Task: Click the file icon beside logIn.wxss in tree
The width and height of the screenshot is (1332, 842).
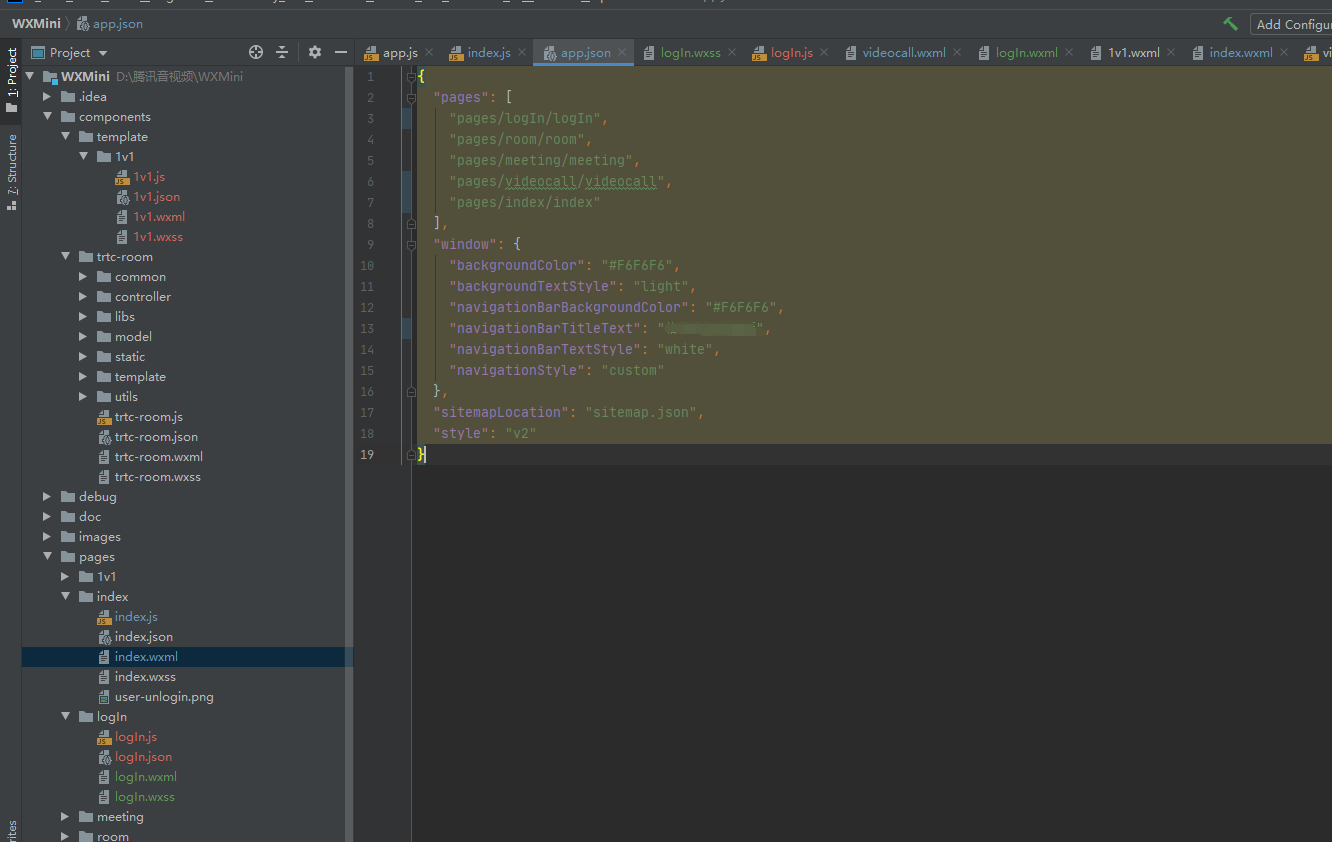Action: click(105, 797)
